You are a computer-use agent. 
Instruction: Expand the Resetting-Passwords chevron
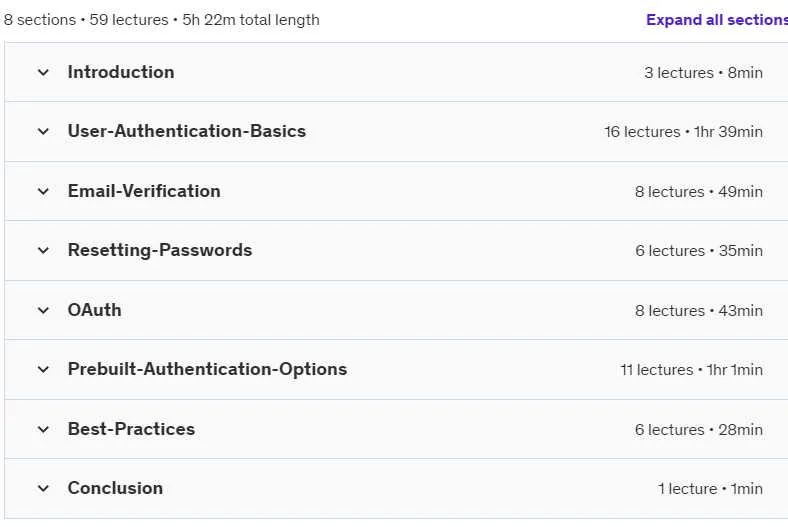click(x=43, y=250)
